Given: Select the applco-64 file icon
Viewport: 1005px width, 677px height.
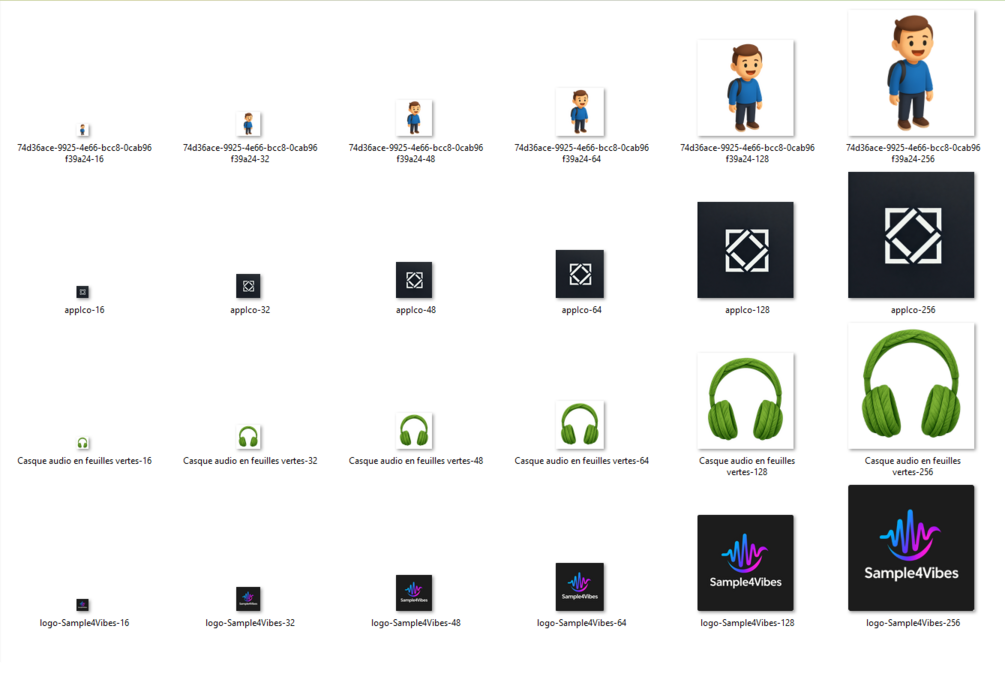Looking at the screenshot, I should tap(580, 274).
